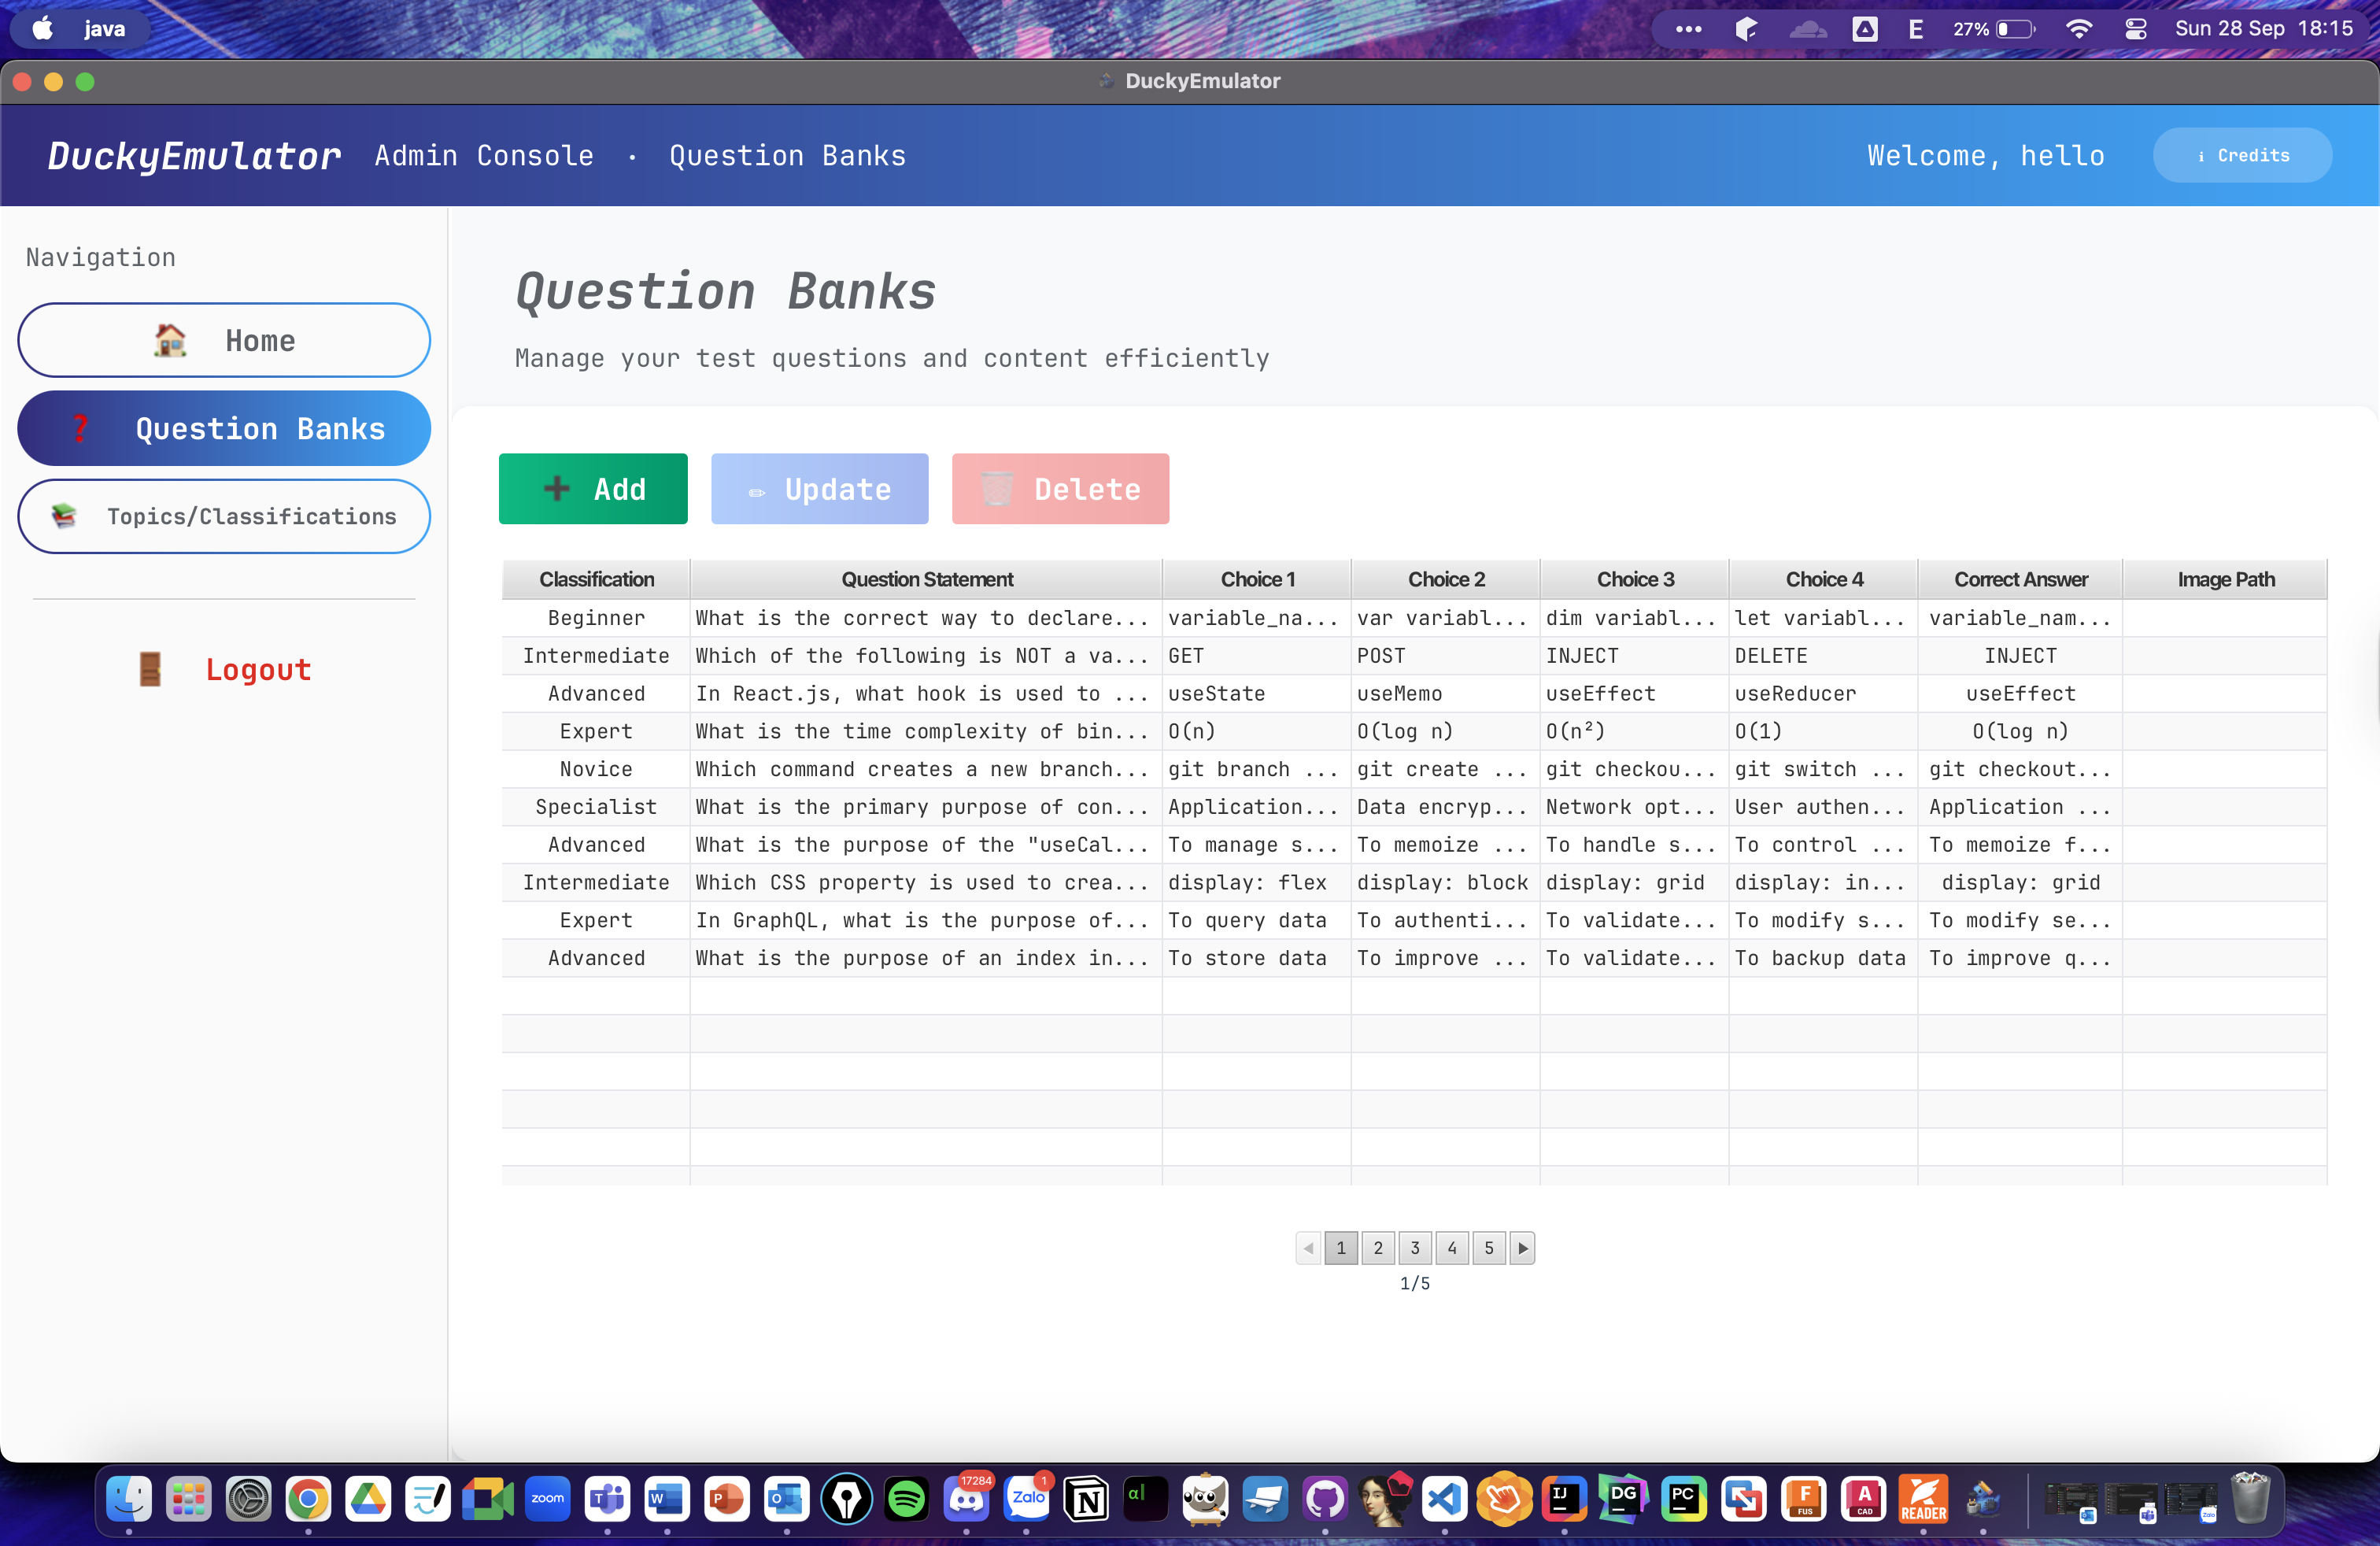This screenshot has height=1546, width=2380.
Task: Click the Update button
Action: (x=819, y=489)
